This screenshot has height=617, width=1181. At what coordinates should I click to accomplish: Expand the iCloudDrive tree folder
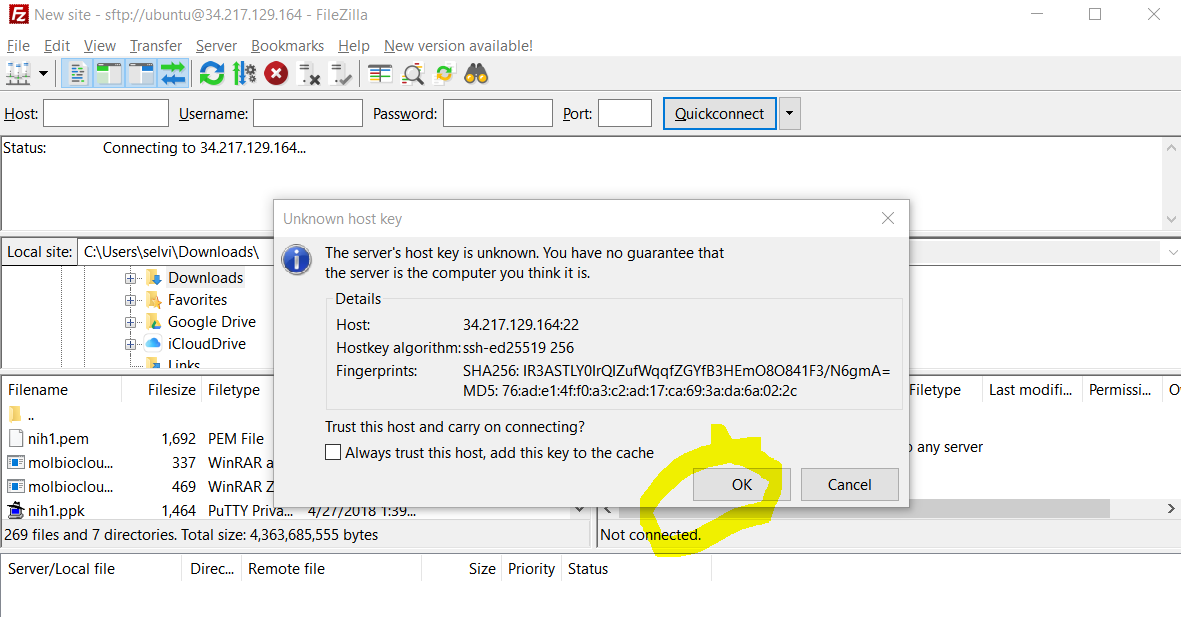pyautogui.click(x=130, y=344)
